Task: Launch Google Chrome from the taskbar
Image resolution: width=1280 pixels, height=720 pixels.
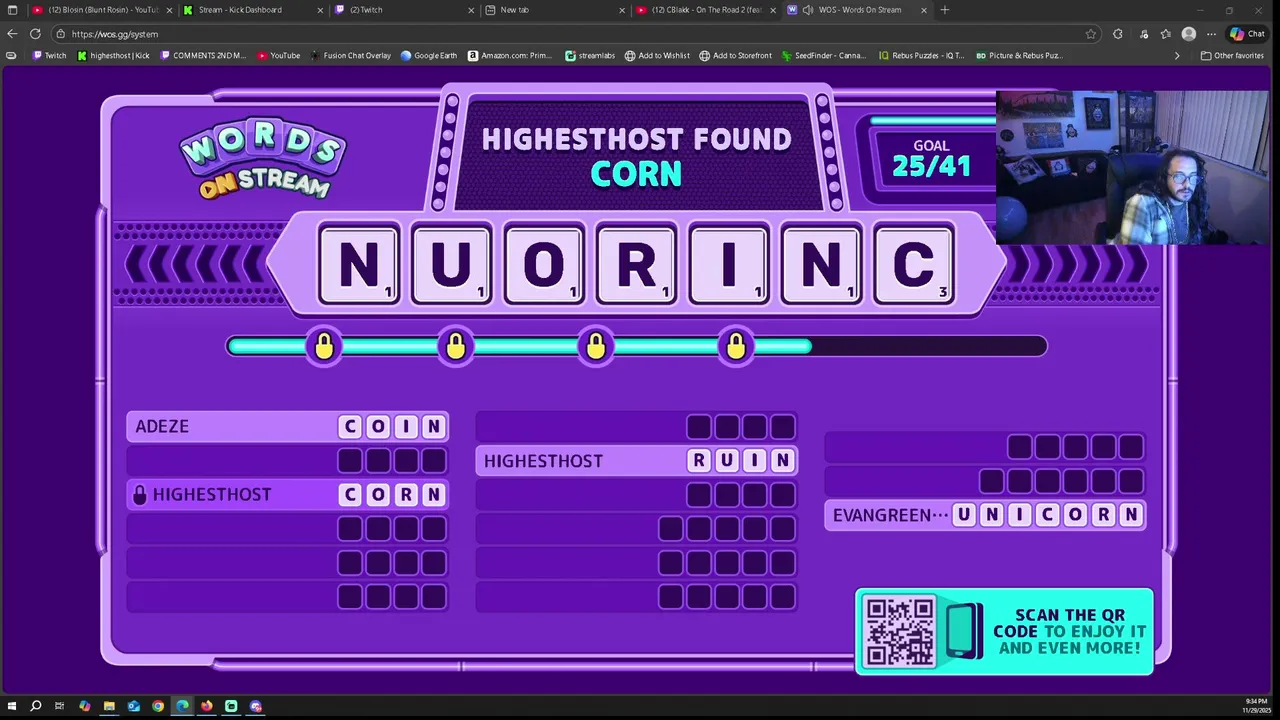Action: coord(158,706)
